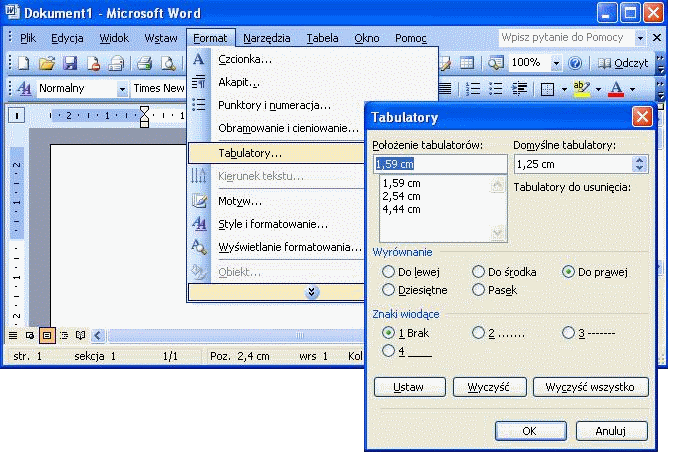
Task: Switch to Normal view icon in status area
Action: click(13, 335)
